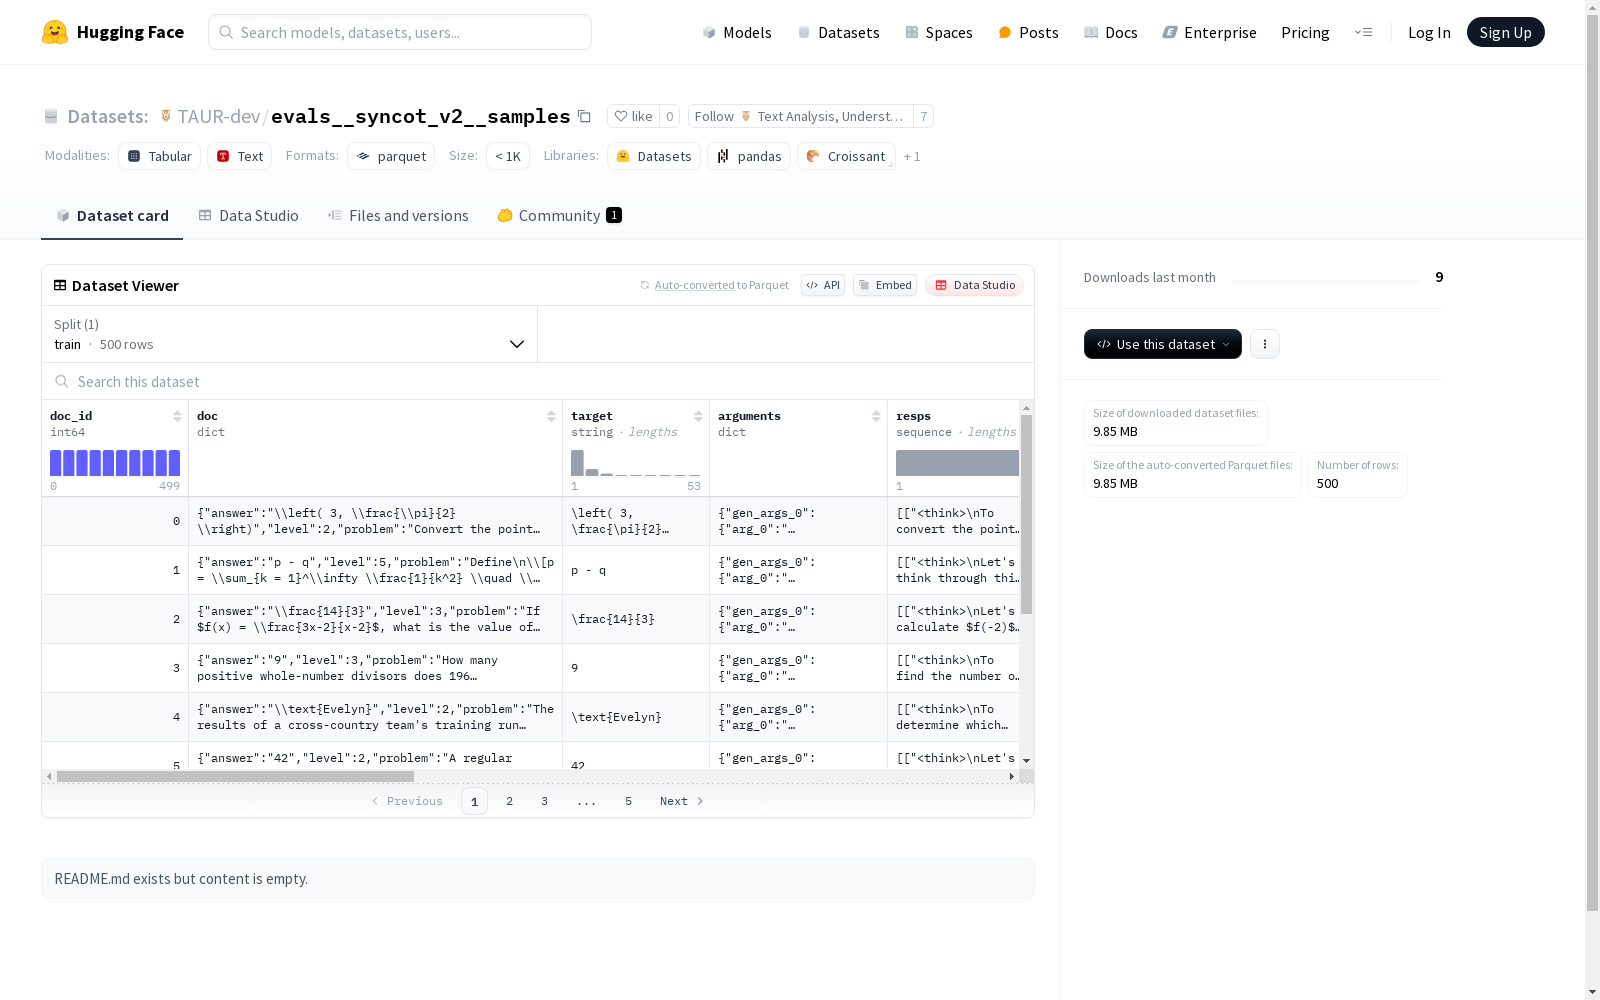1600x1000 pixels.
Task: Open the three-dot dataset options menu
Action: coord(1265,344)
